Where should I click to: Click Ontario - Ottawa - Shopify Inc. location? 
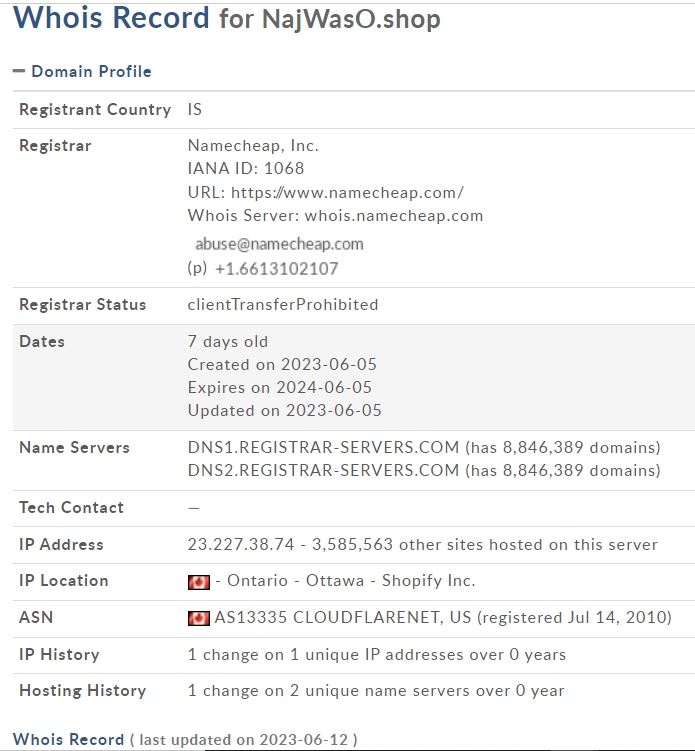pos(351,580)
